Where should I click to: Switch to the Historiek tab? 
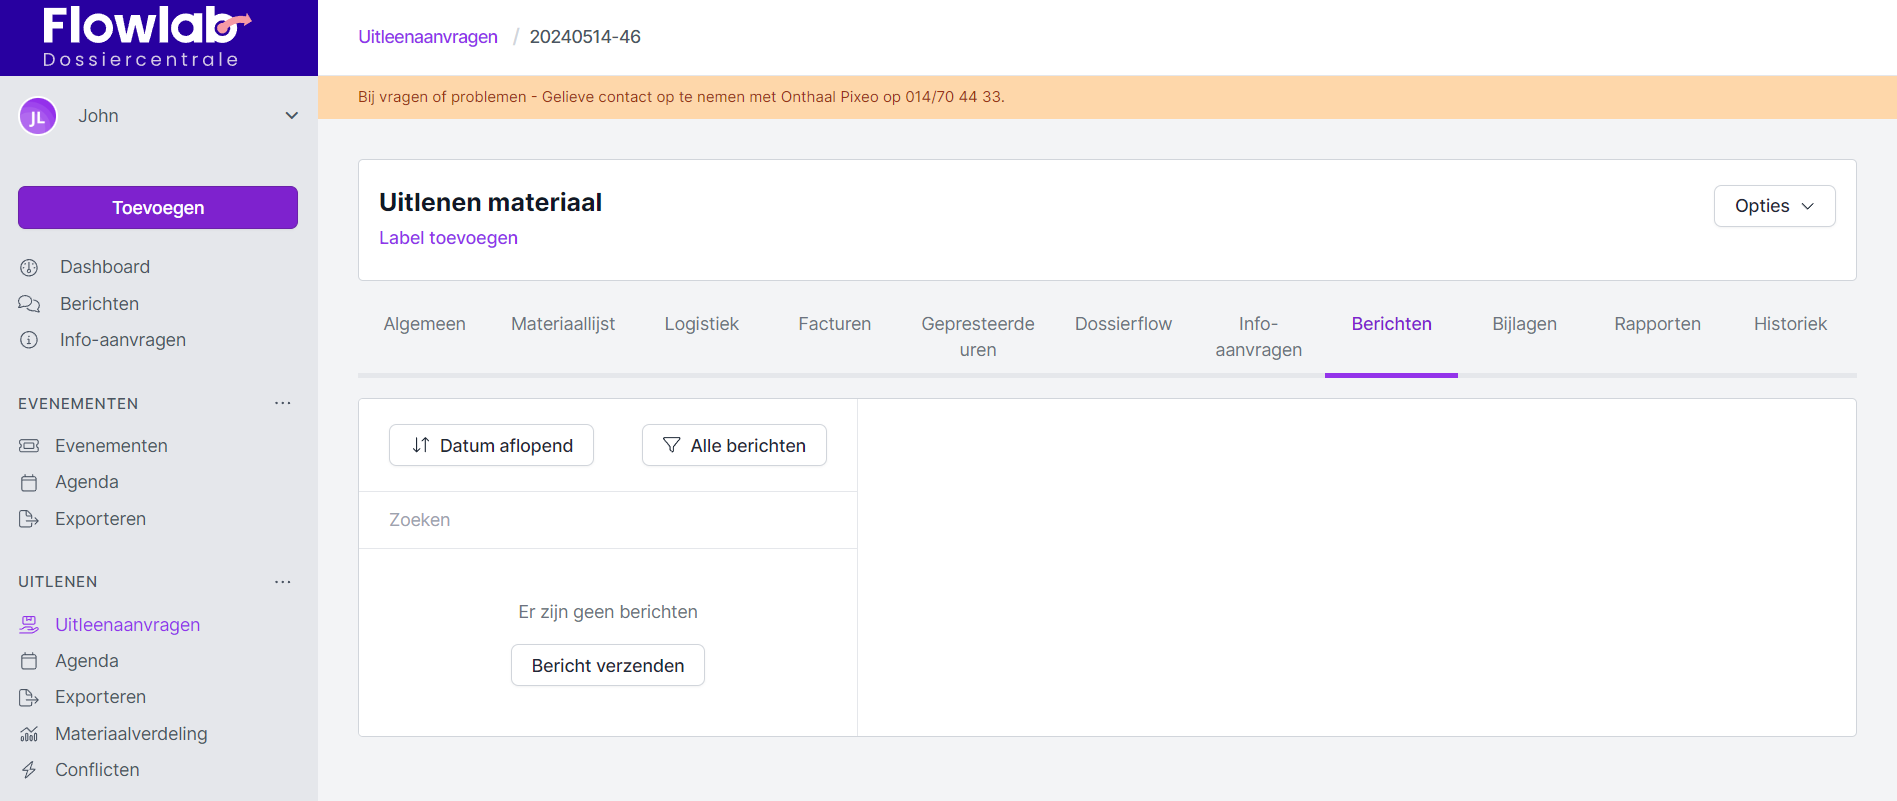(1789, 324)
